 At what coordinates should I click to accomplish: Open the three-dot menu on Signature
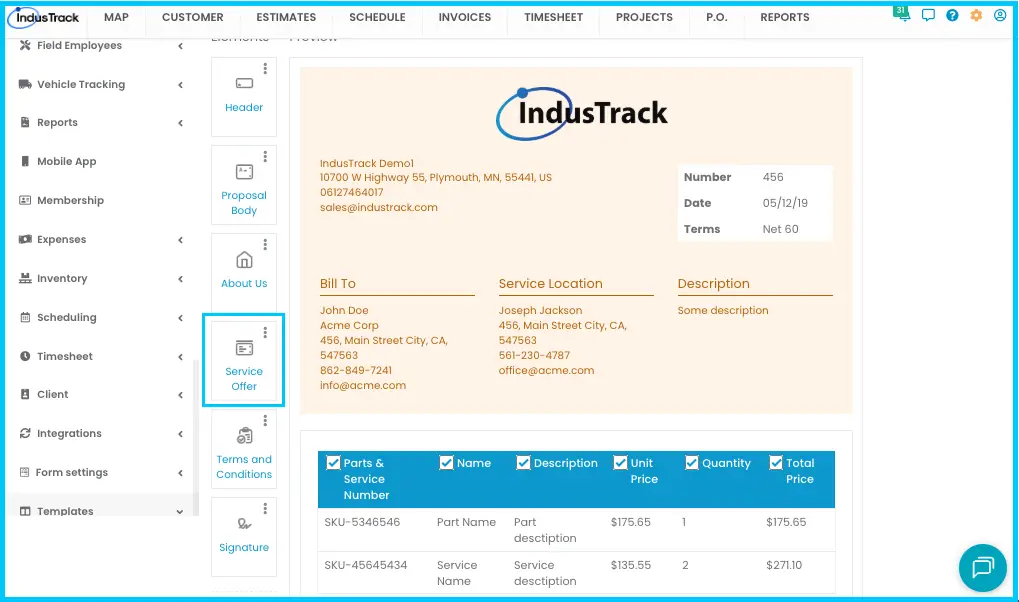click(265, 508)
